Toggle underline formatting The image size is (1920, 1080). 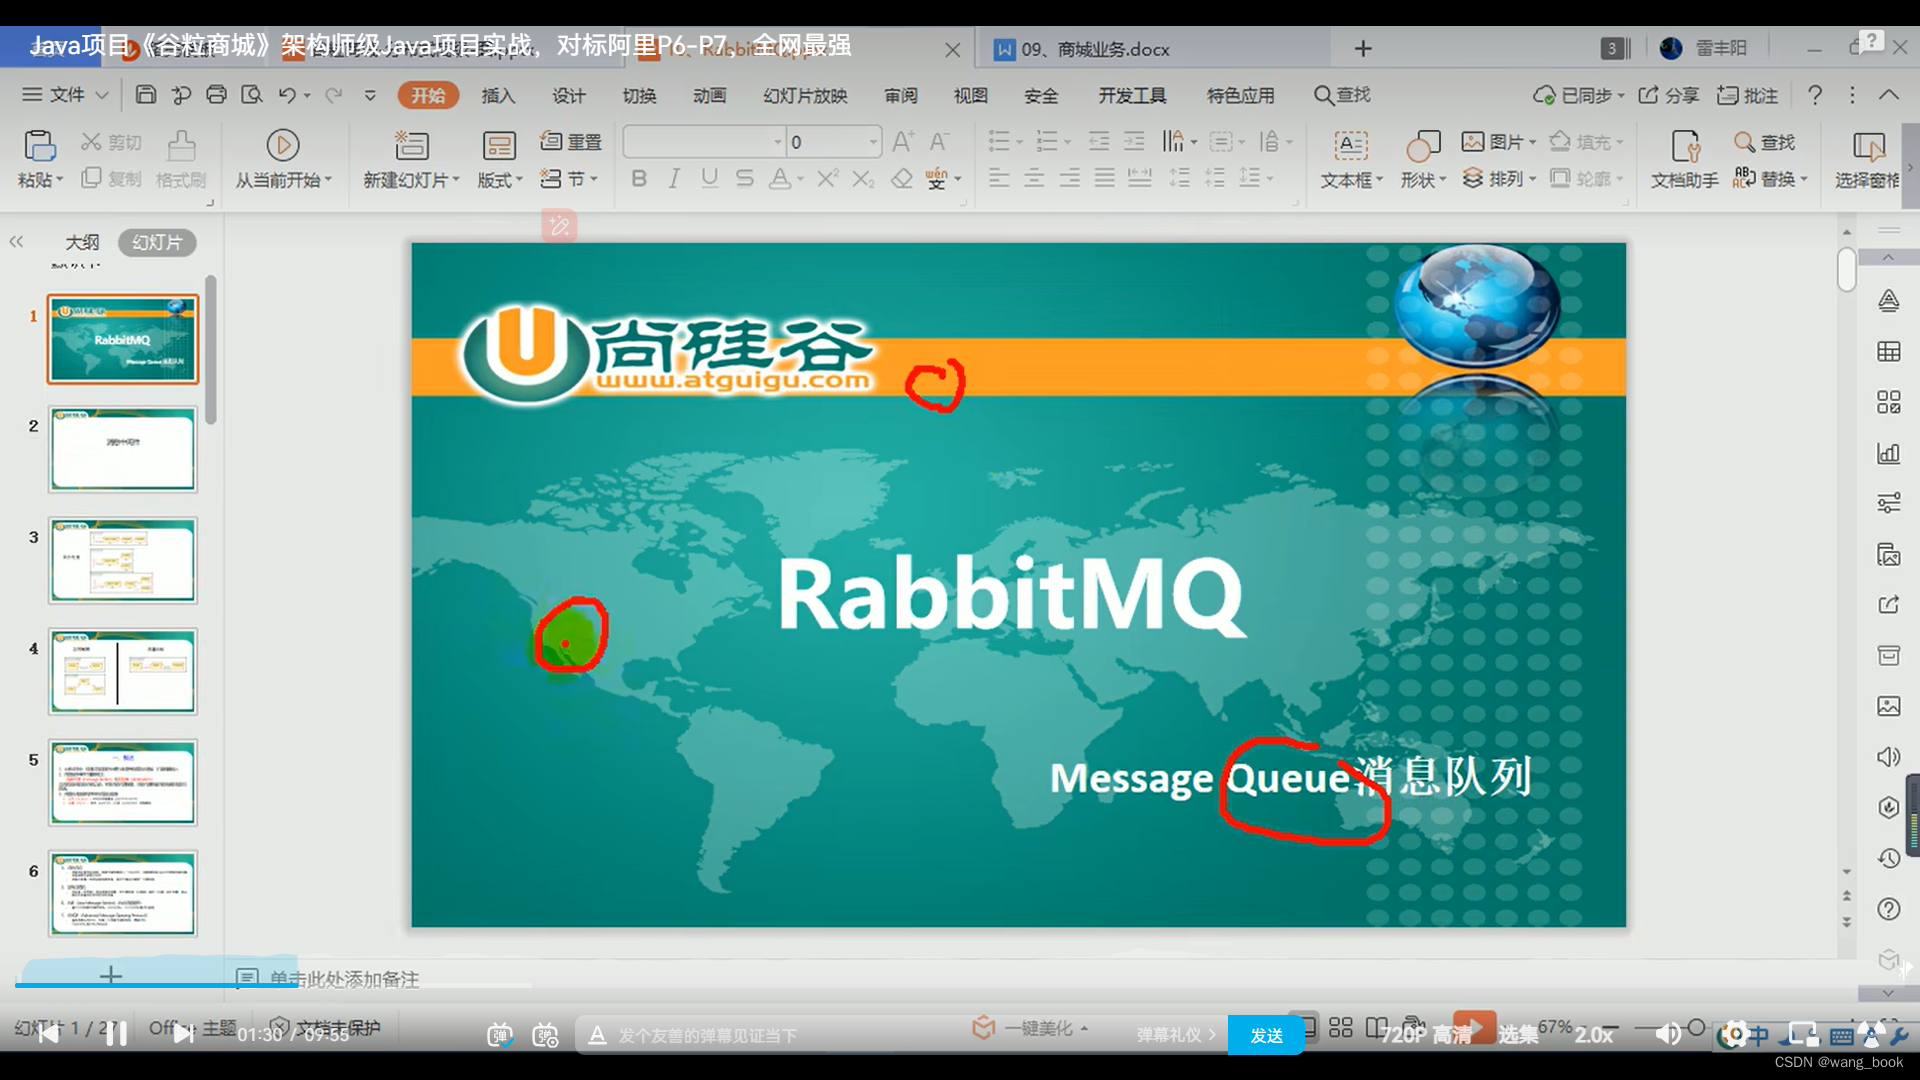(x=709, y=178)
